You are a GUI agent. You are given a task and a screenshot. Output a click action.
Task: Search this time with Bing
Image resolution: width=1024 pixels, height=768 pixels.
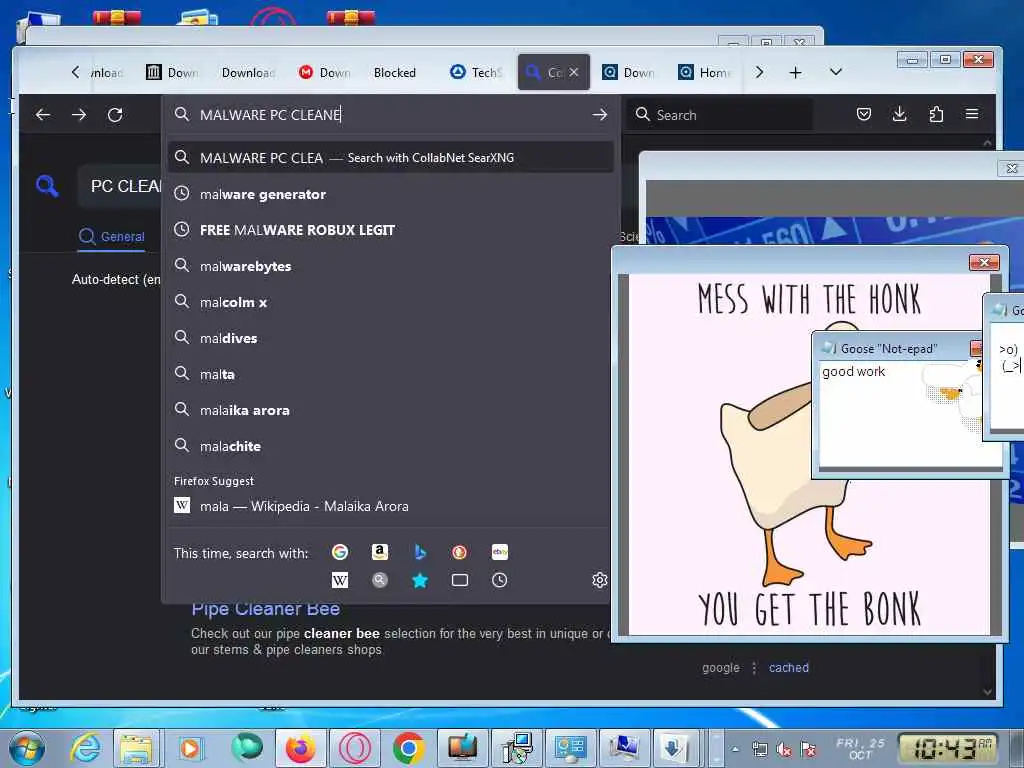point(420,552)
